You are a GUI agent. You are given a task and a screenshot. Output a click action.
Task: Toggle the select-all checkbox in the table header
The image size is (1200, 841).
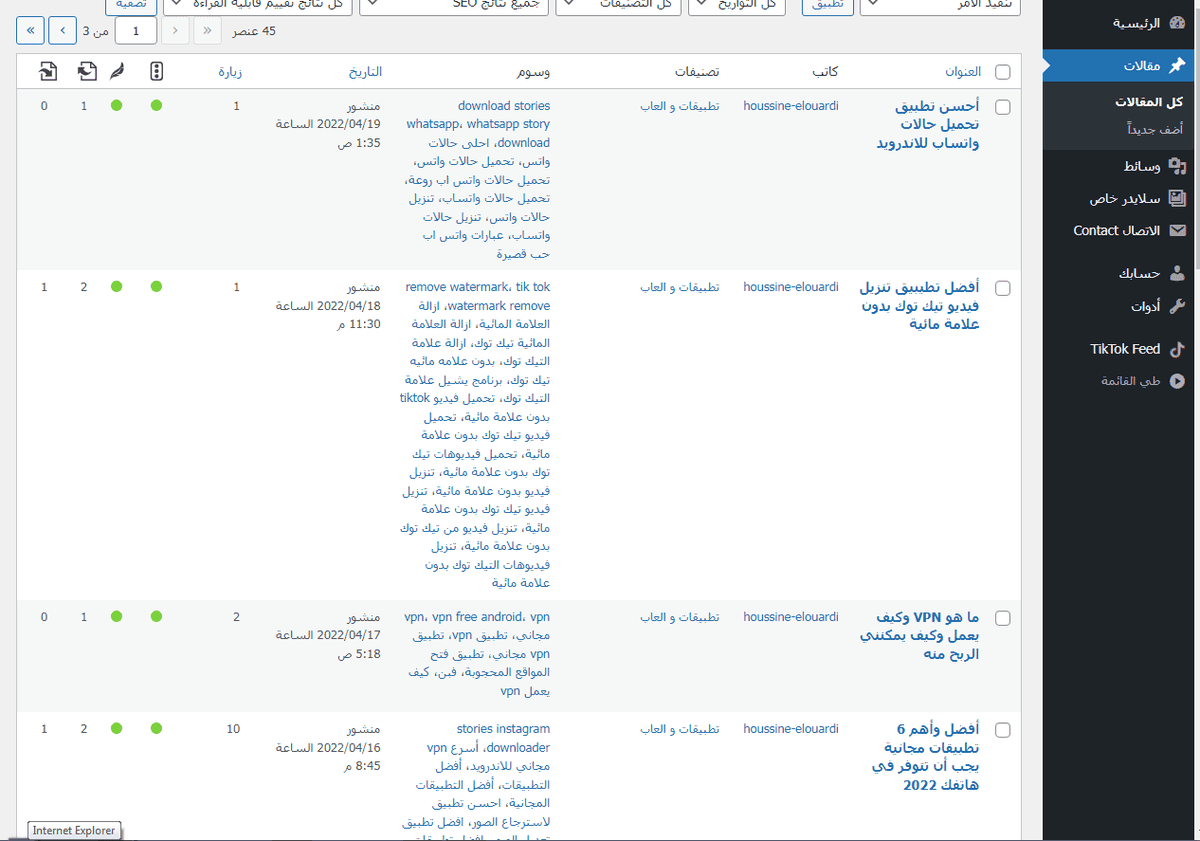point(1003,72)
